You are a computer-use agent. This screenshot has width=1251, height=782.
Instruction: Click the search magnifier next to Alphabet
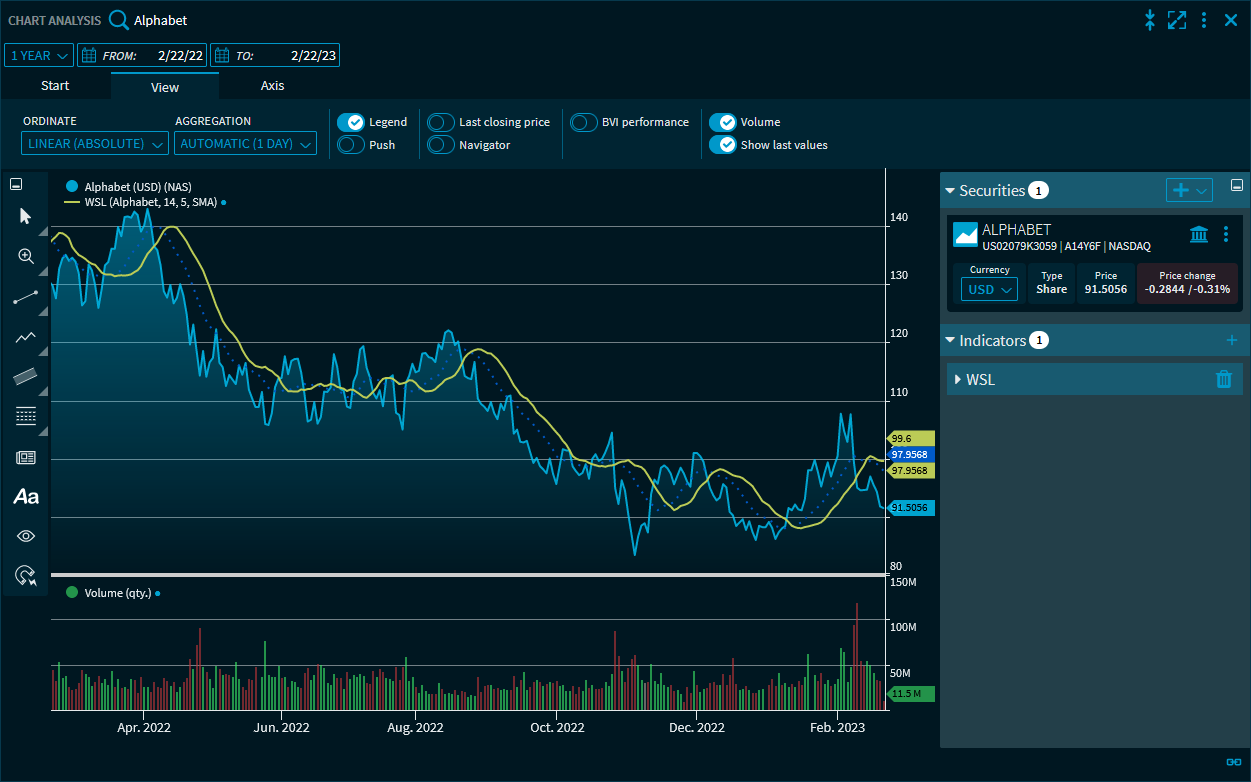119,20
